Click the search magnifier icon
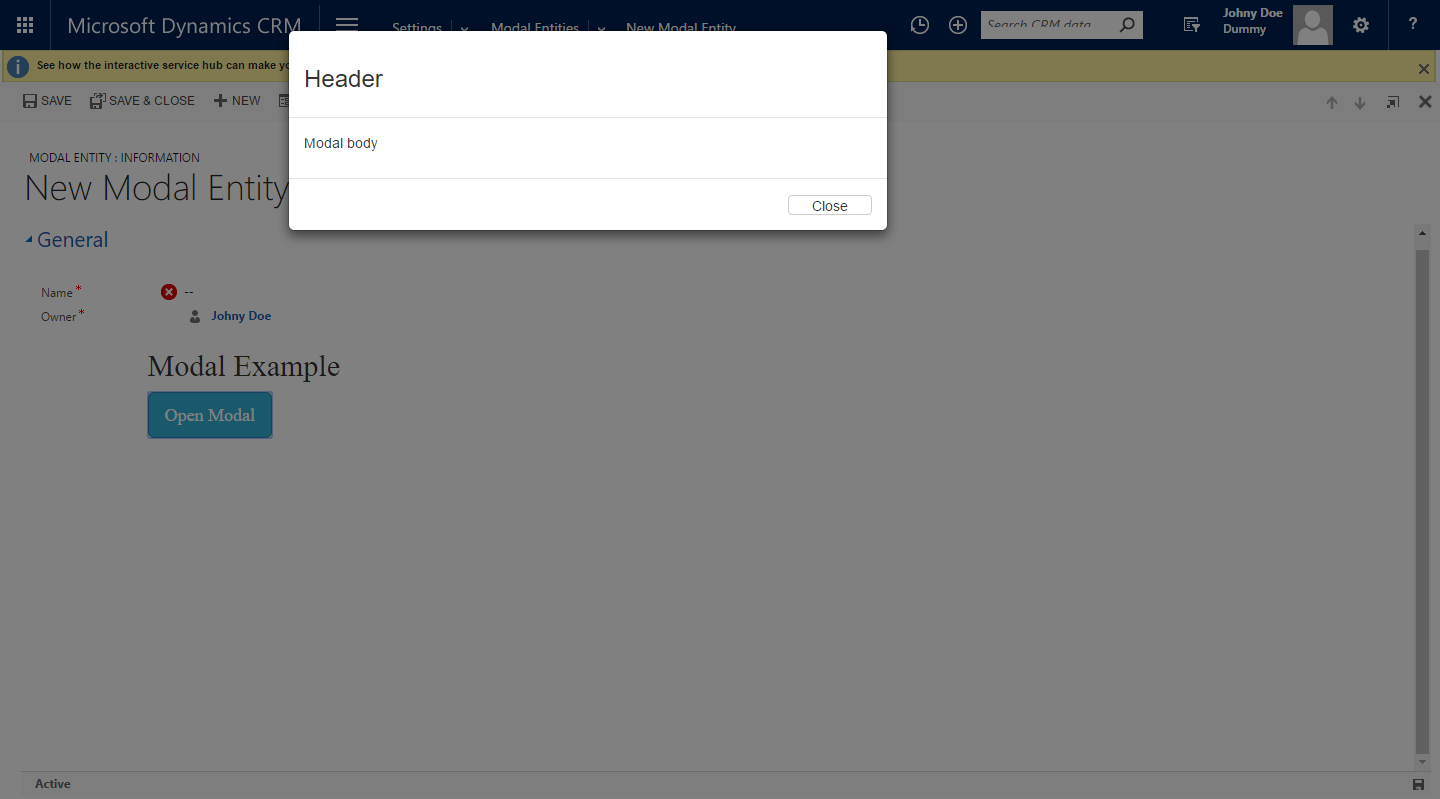The image size is (1440, 799). click(1127, 25)
